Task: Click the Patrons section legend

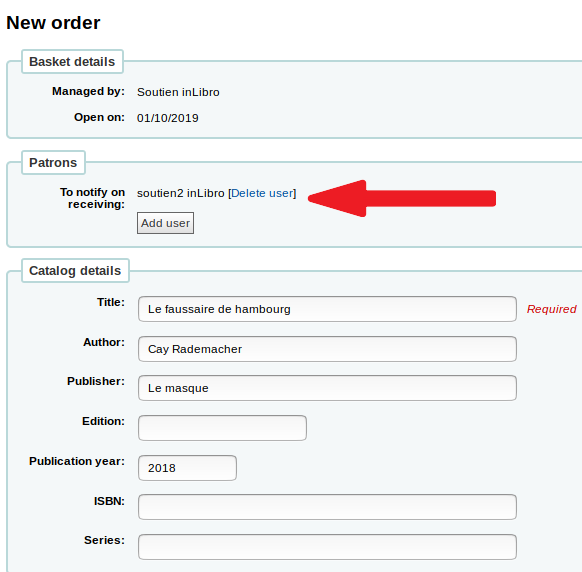Action: 53,163
